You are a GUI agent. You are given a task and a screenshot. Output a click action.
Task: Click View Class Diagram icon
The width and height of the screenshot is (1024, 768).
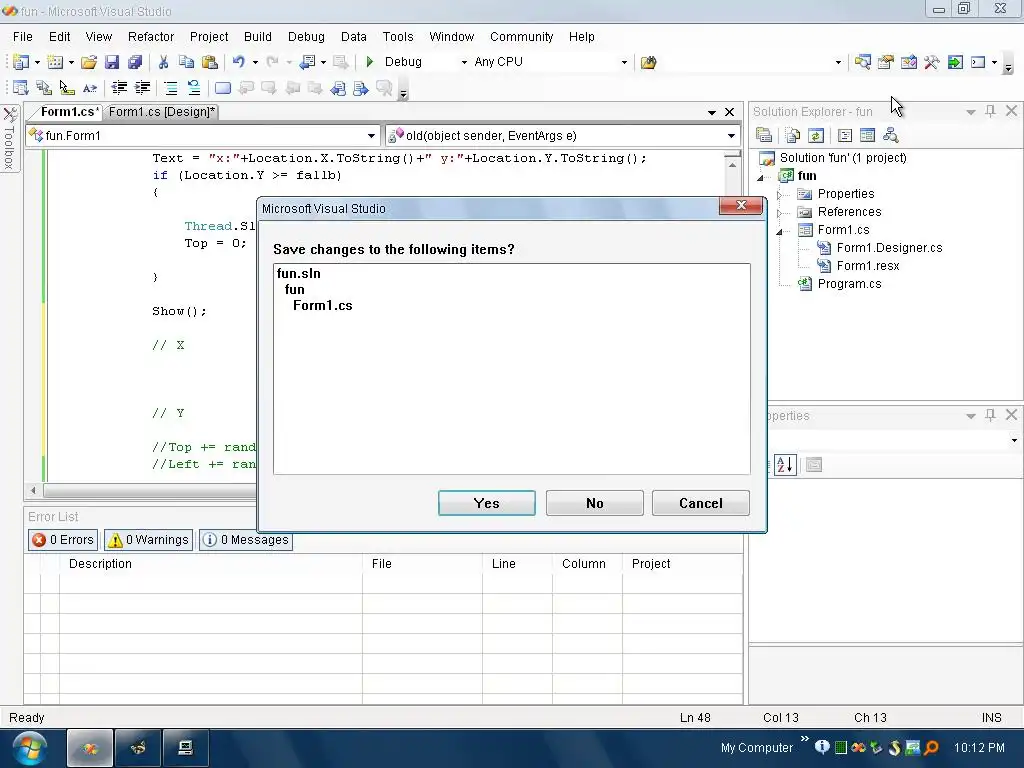click(x=891, y=135)
